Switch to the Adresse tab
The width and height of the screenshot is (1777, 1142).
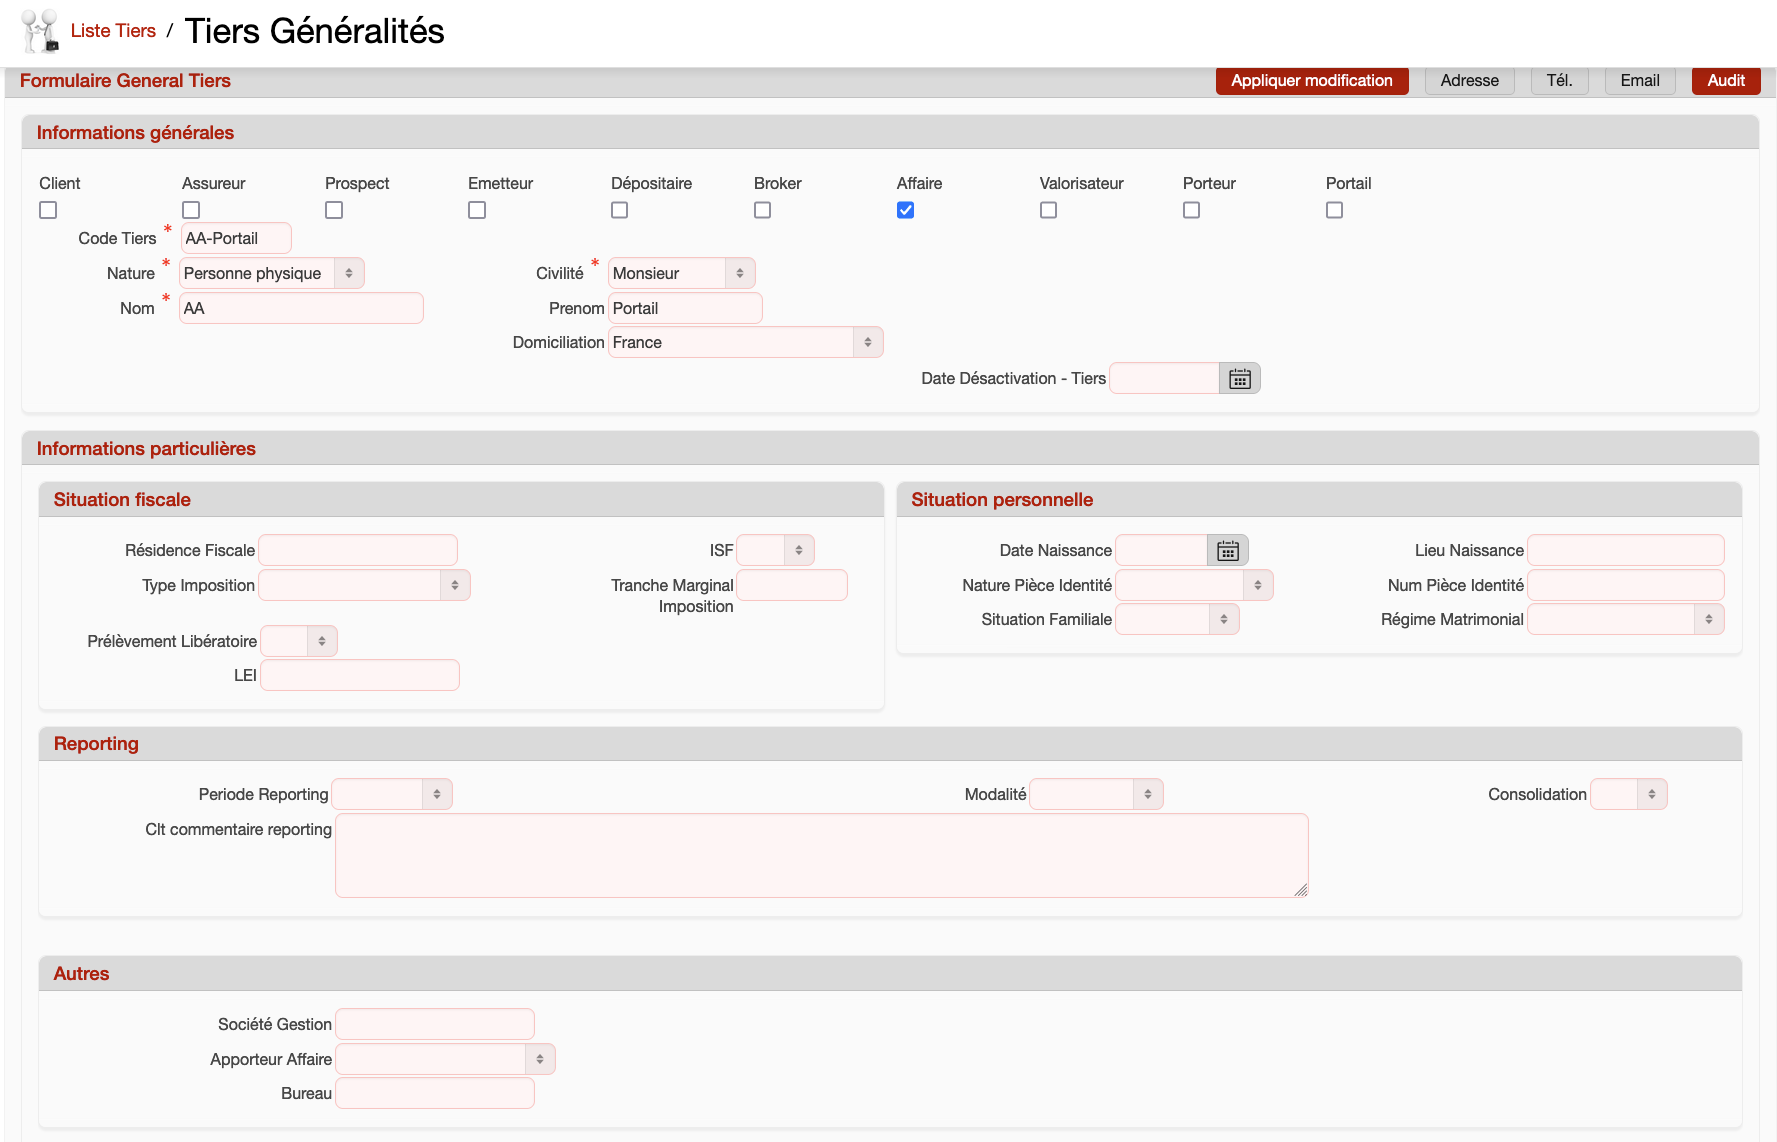[1469, 81]
